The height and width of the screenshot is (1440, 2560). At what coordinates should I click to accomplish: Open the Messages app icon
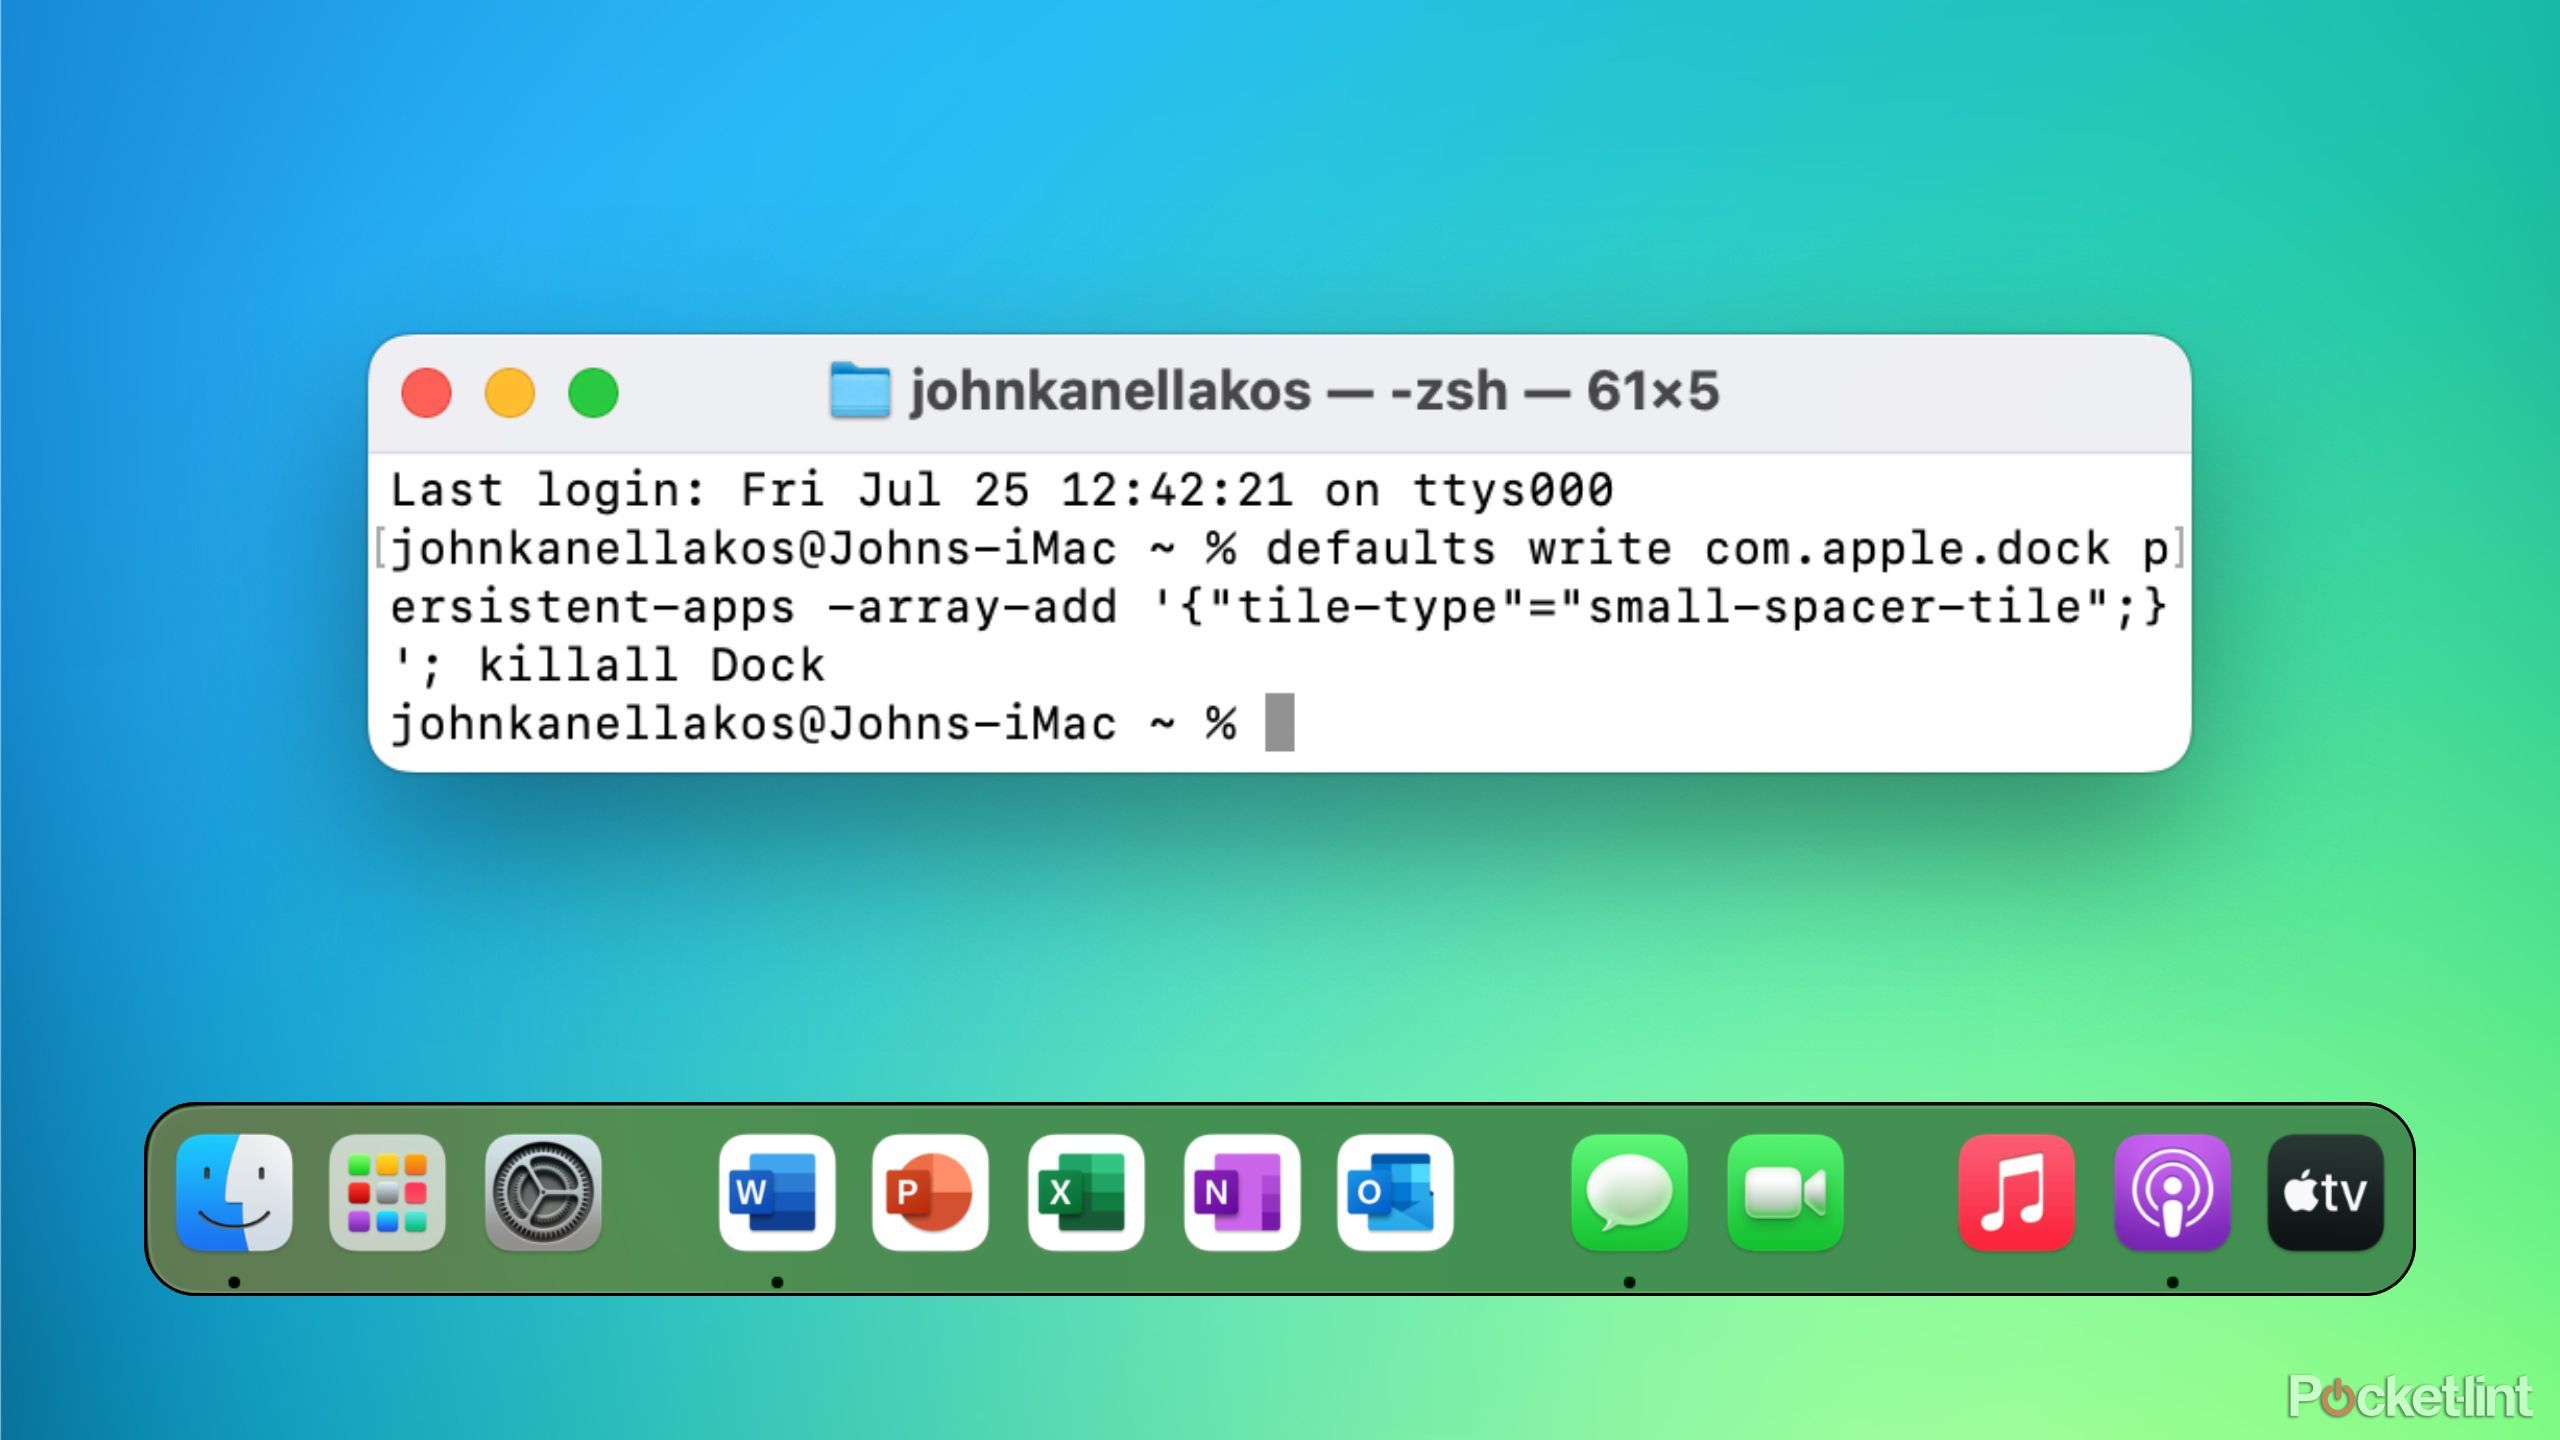(1629, 1192)
